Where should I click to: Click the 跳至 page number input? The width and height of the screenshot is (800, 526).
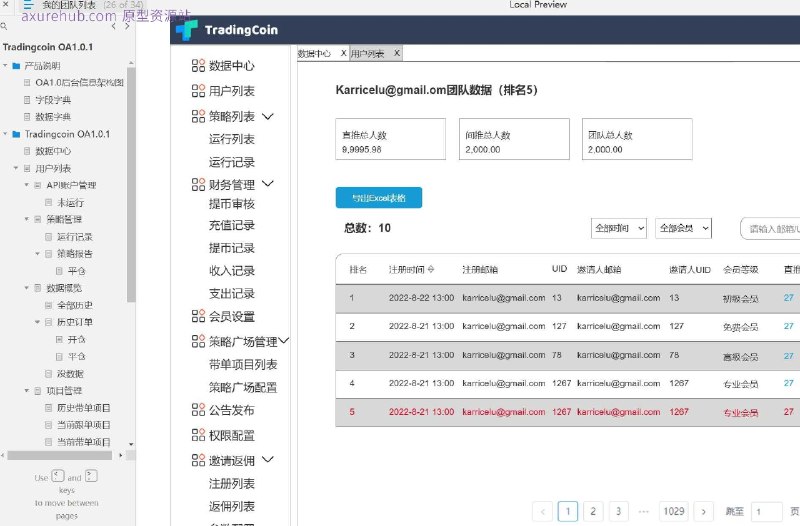(768, 512)
